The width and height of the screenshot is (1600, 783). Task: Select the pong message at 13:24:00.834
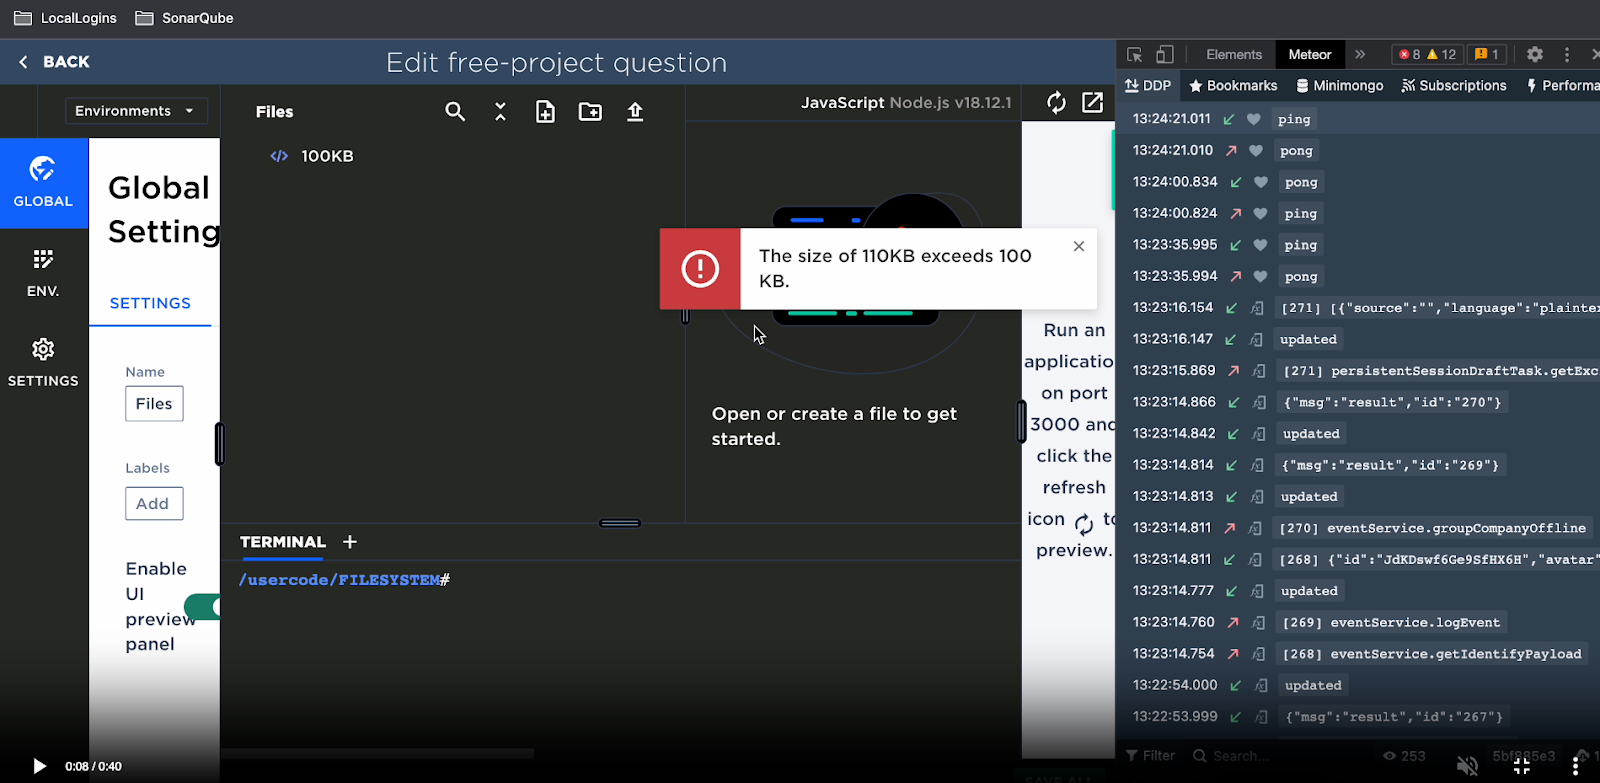coord(1301,182)
